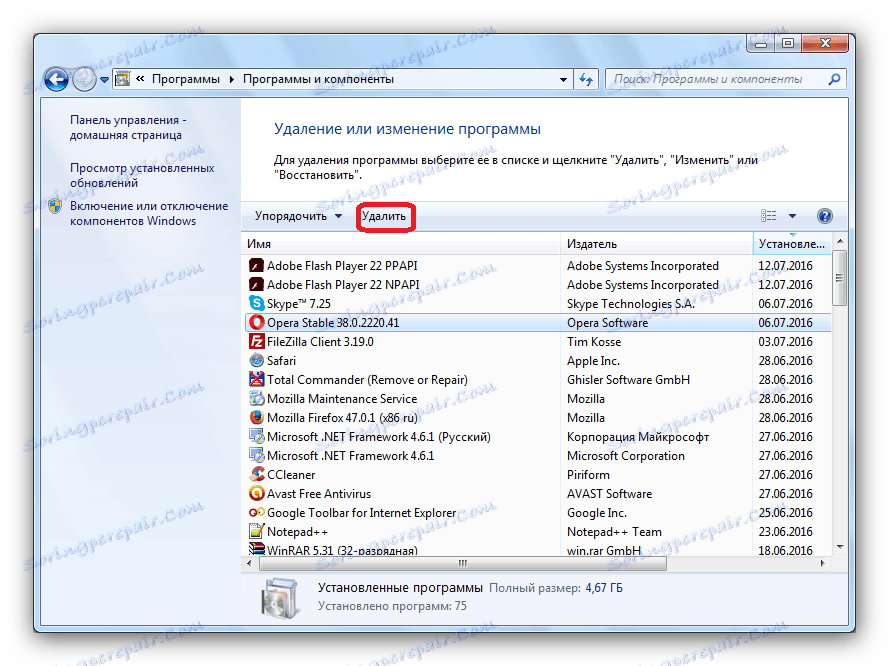889x666 pixels.
Task: Click the Skype 7.25 program icon
Action: coord(256,303)
